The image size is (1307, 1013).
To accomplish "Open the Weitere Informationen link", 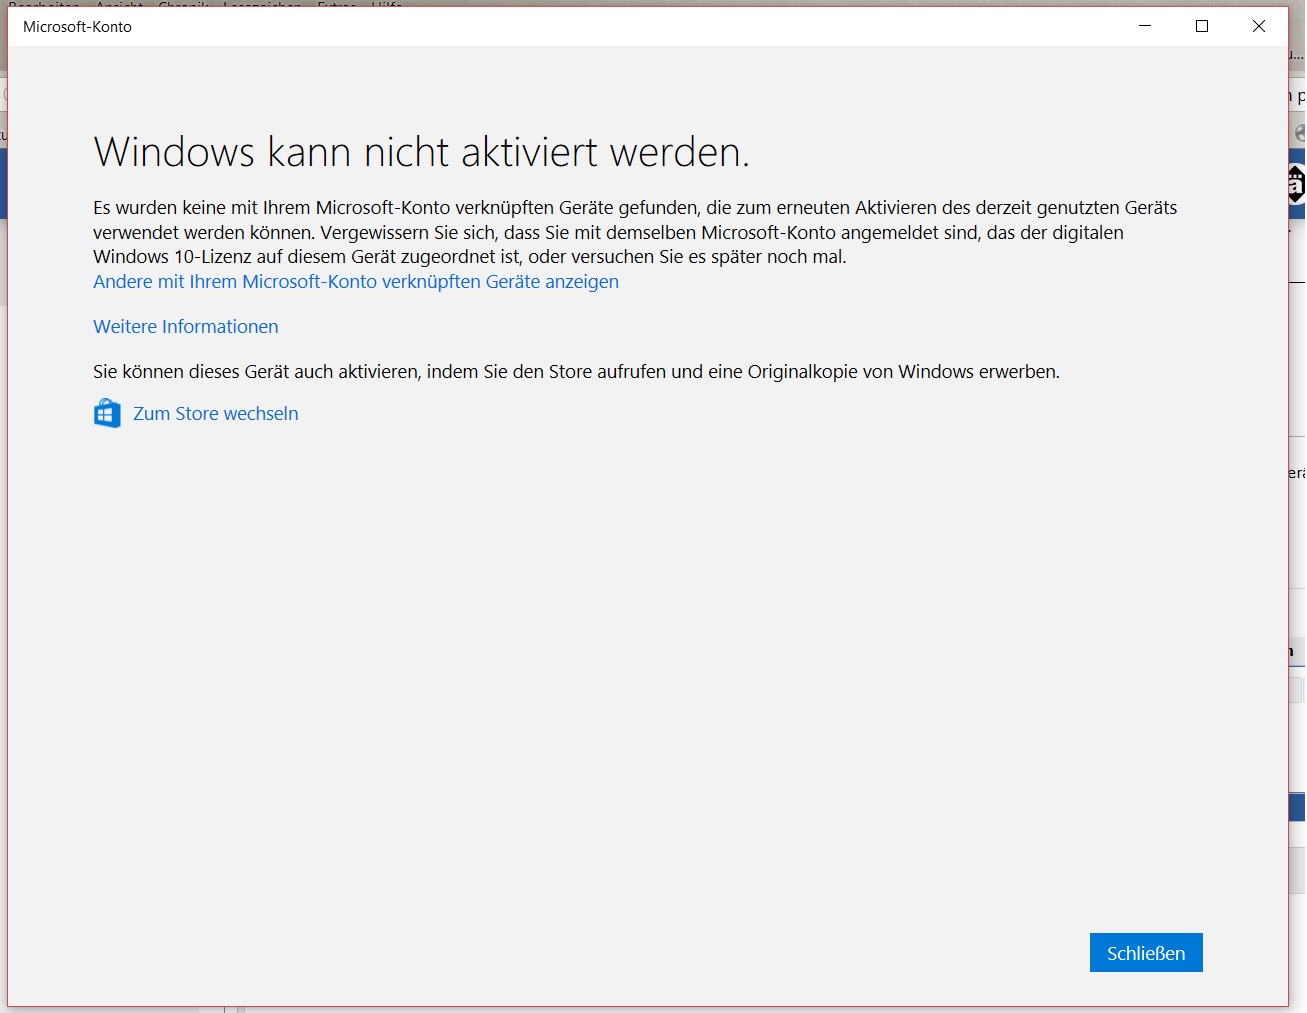I will (x=186, y=327).
